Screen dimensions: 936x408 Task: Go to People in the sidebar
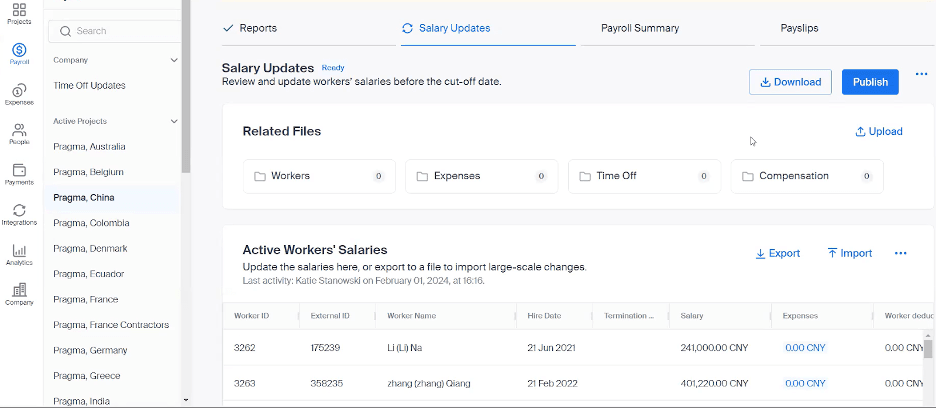(19, 134)
